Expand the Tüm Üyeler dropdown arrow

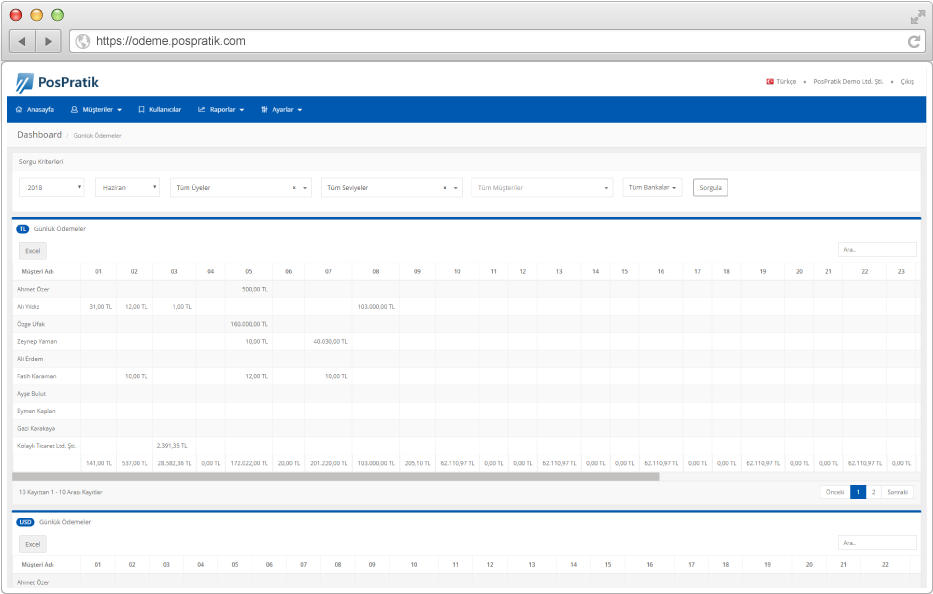click(305, 188)
